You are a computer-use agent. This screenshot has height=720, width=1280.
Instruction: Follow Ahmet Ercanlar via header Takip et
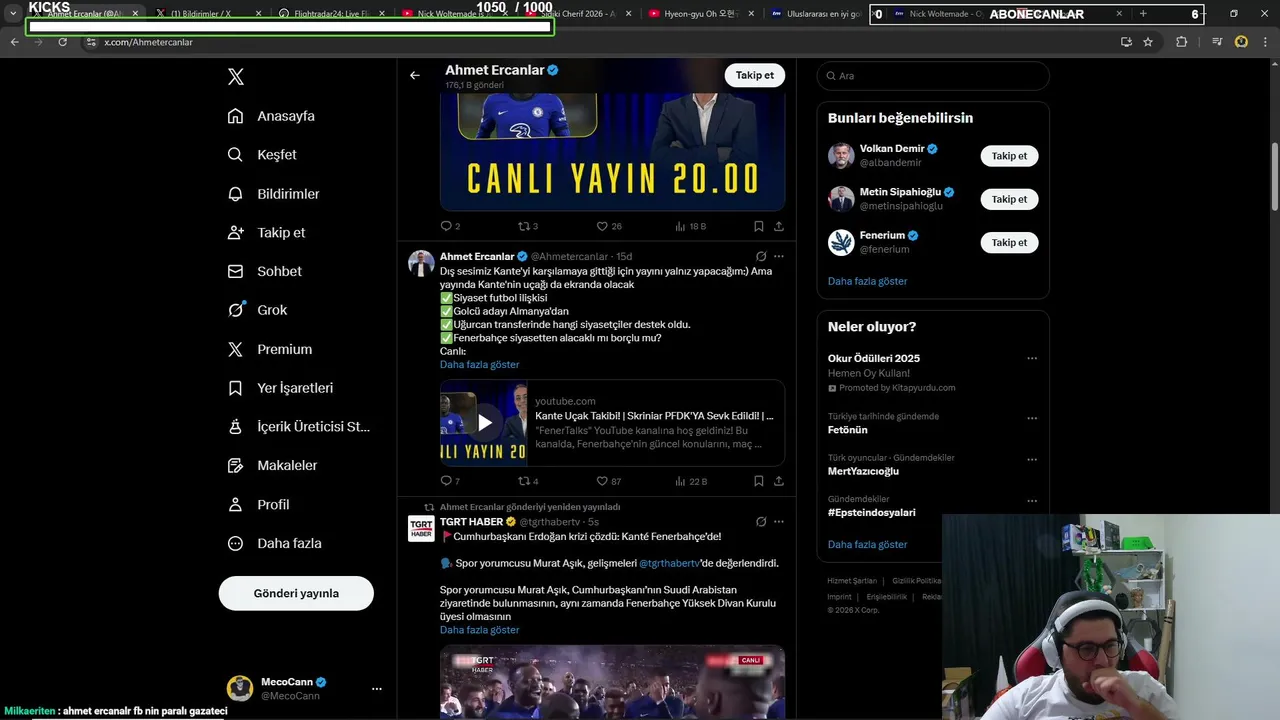(755, 75)
